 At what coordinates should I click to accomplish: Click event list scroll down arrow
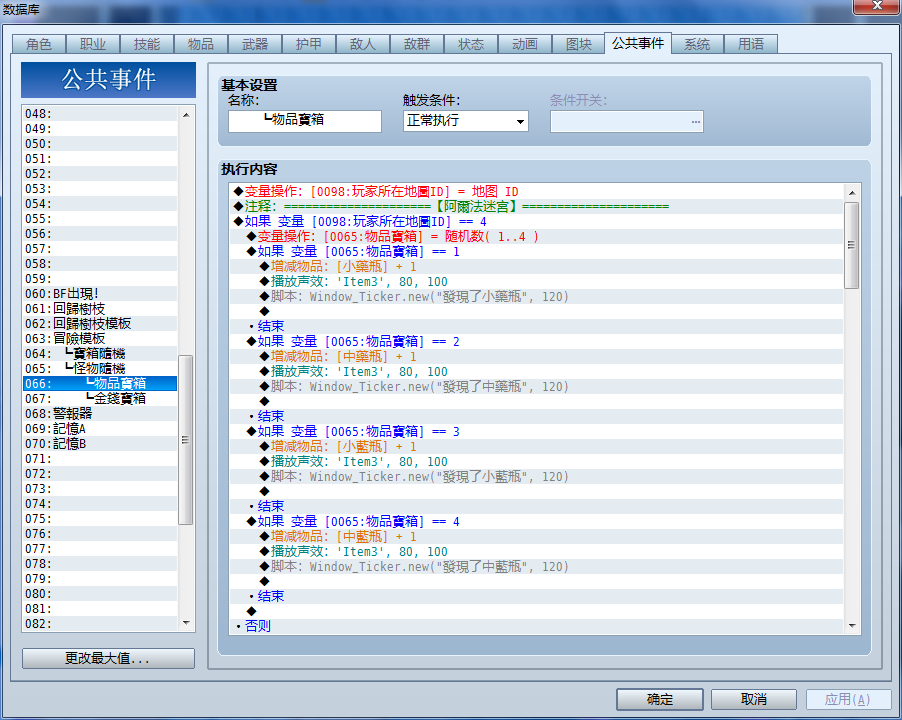(186, 623)
